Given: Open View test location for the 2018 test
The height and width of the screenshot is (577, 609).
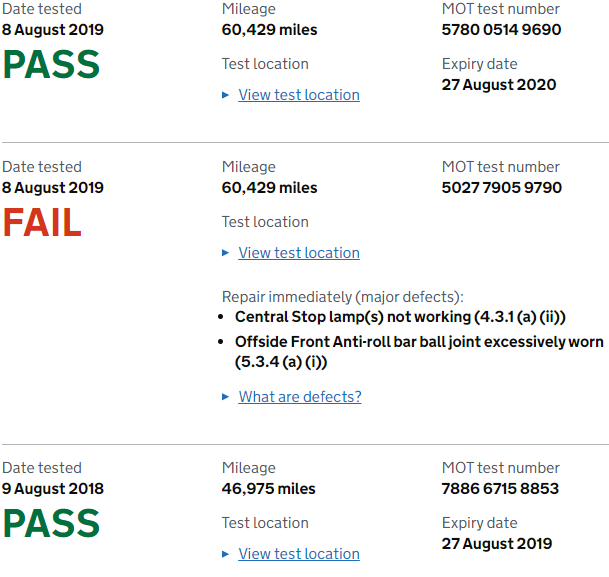Looking at the screenshot, I should tap(299, 554).
